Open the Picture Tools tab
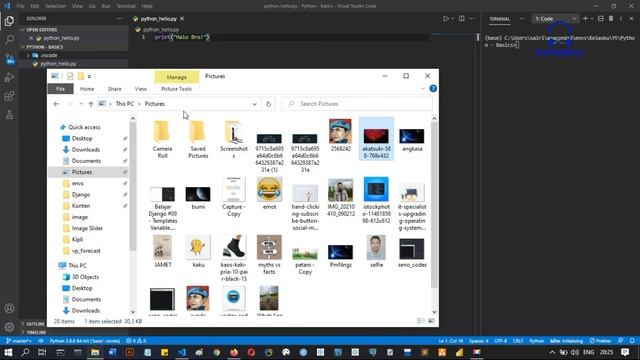This screenshot has width=640, height=360. 176,89
